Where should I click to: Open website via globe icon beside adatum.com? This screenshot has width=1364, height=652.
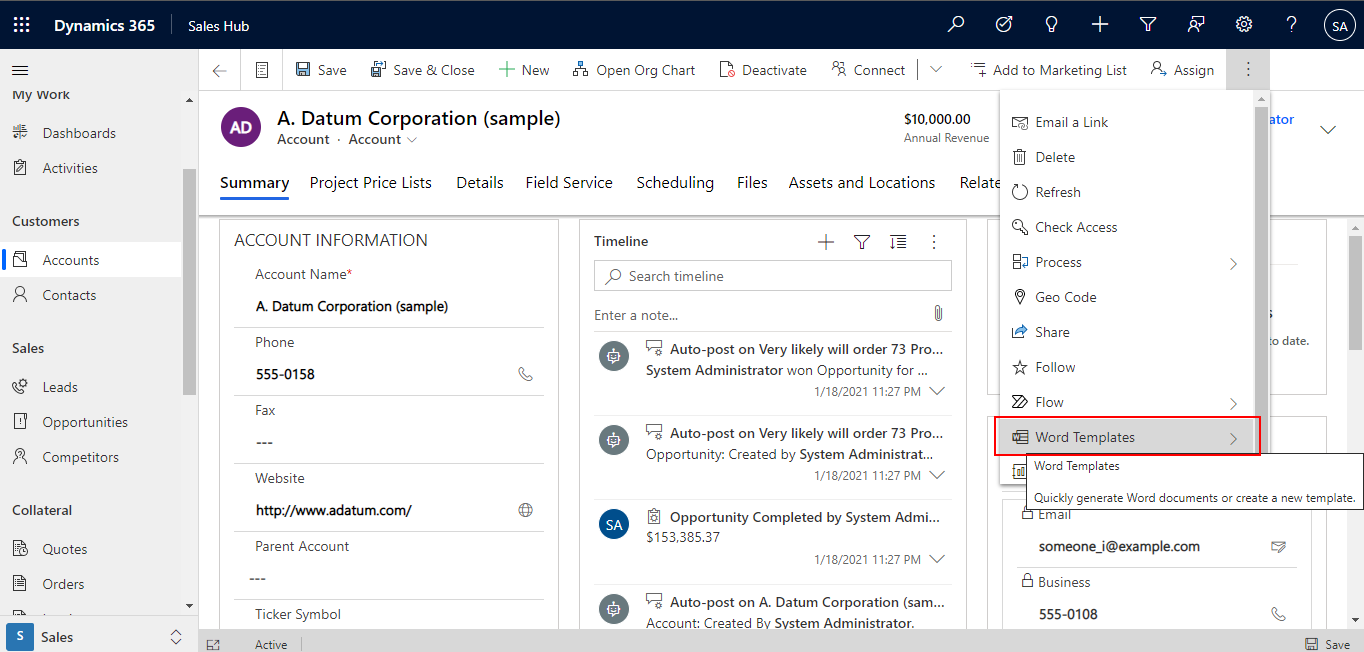point(525,510)
